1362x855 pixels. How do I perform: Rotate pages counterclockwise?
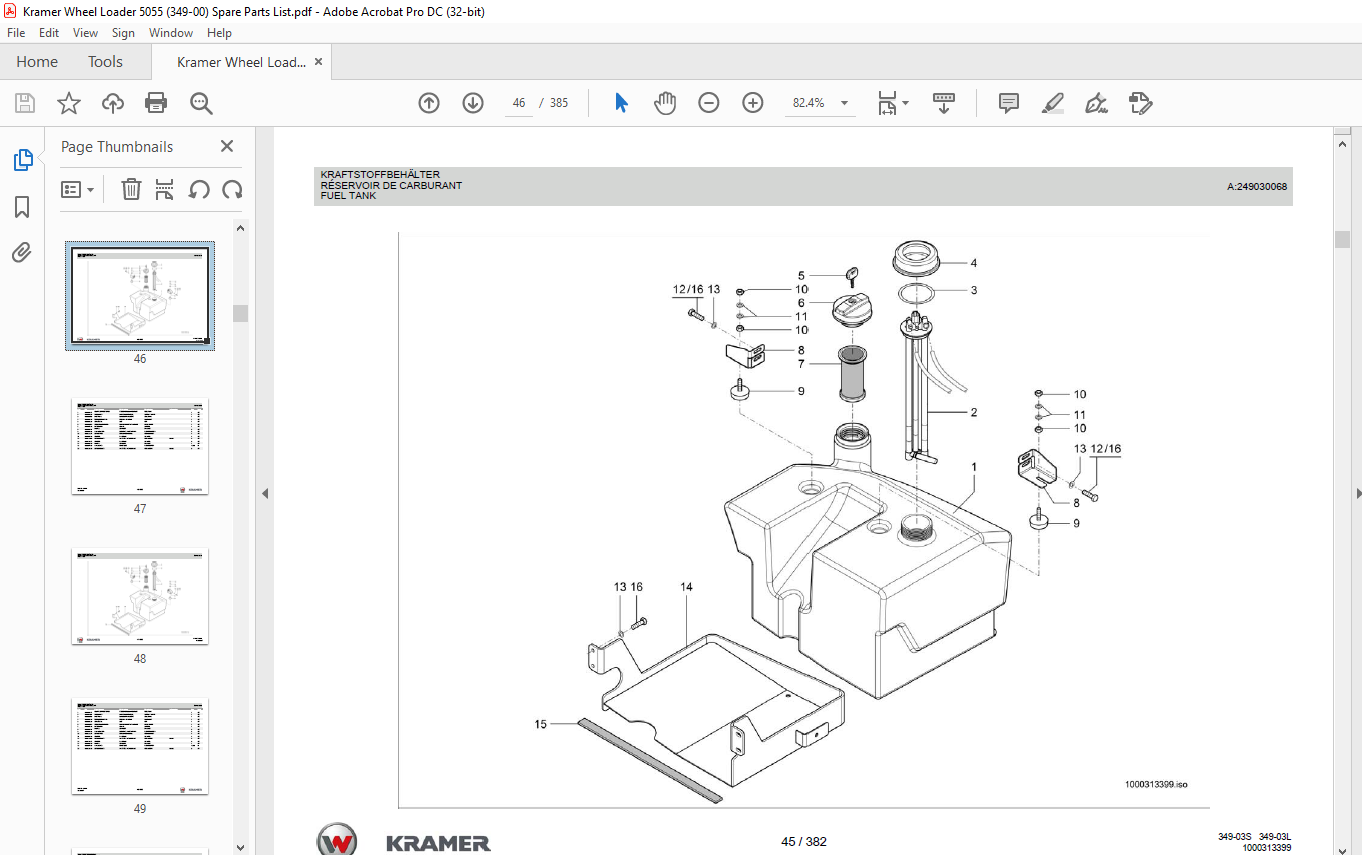pyautogui.click(x=199, y=189)
